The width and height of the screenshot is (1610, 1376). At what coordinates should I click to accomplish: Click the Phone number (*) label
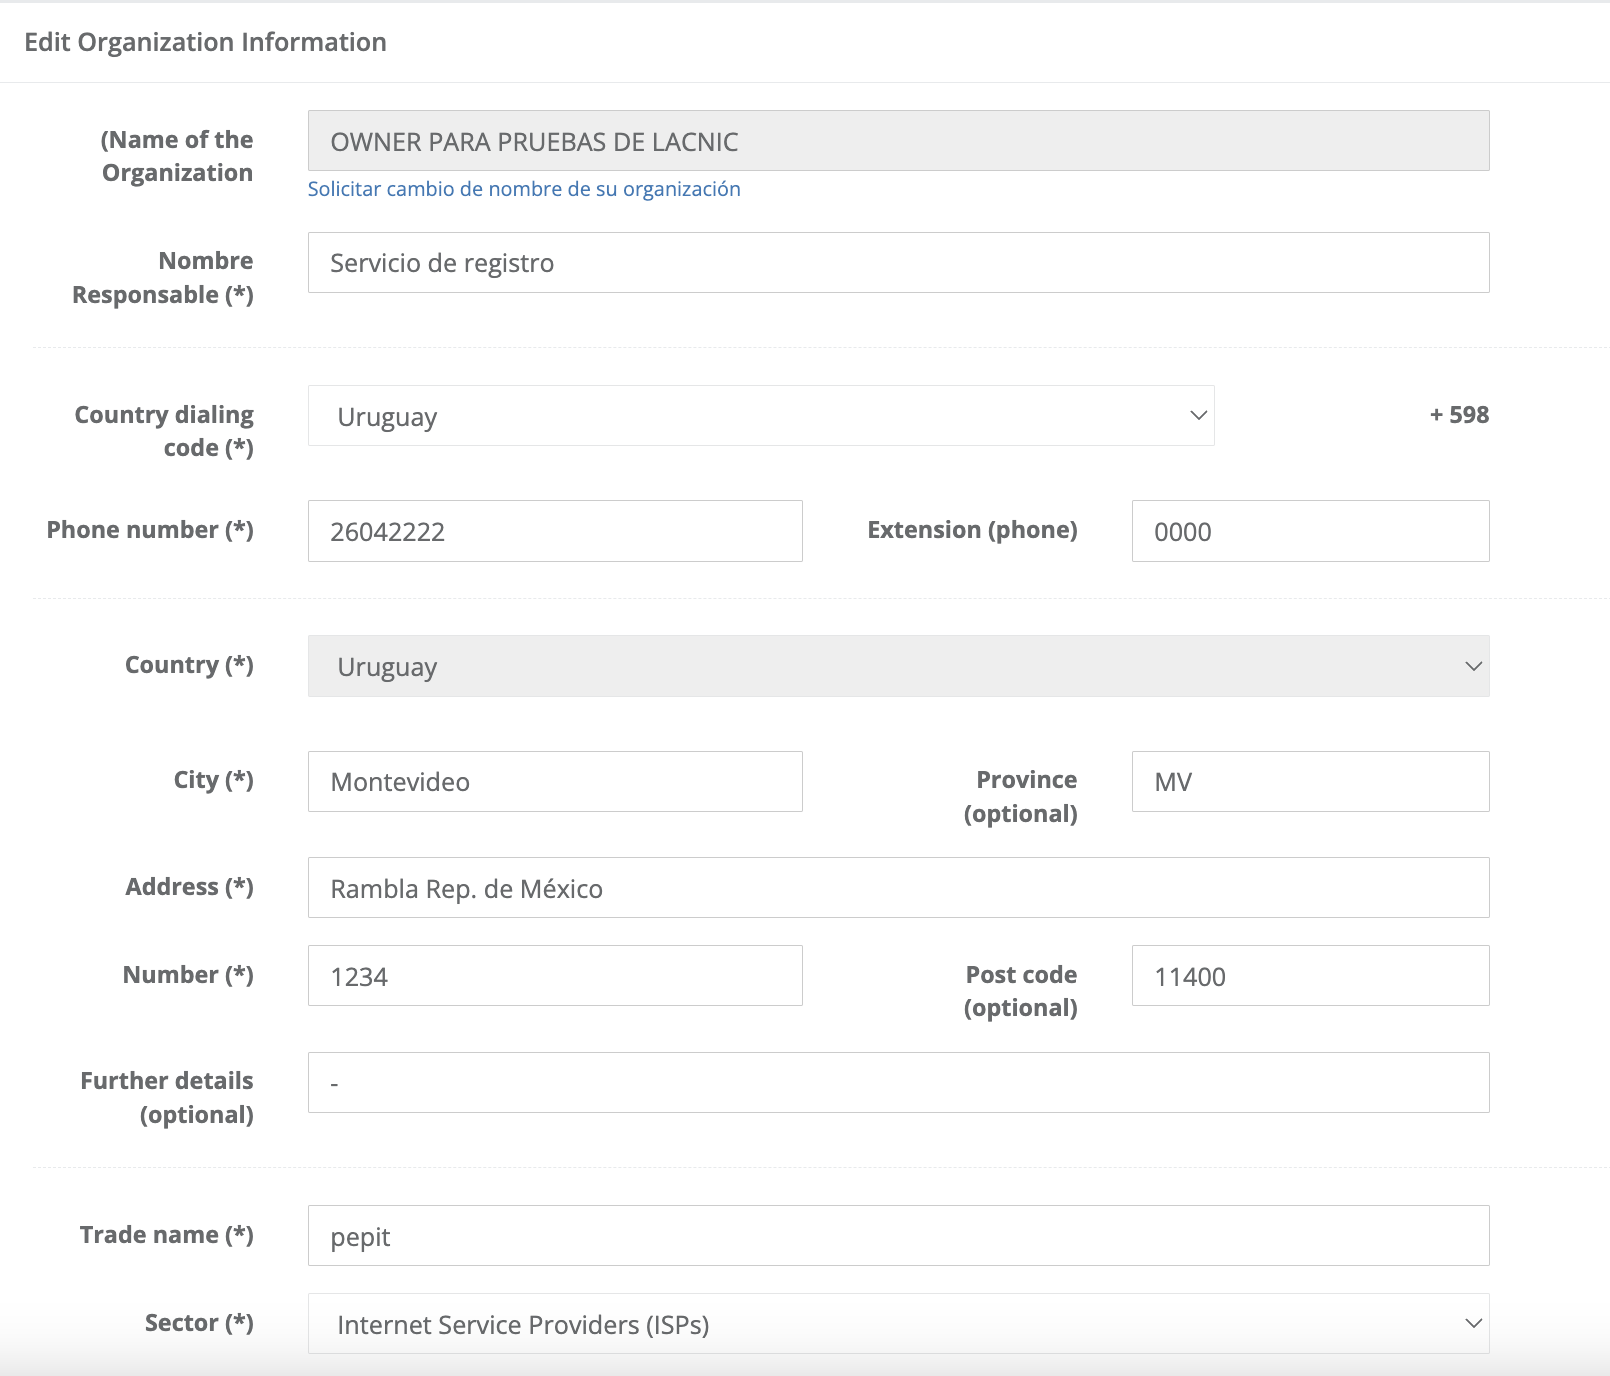pyautogui.click(x=150, y=530)
